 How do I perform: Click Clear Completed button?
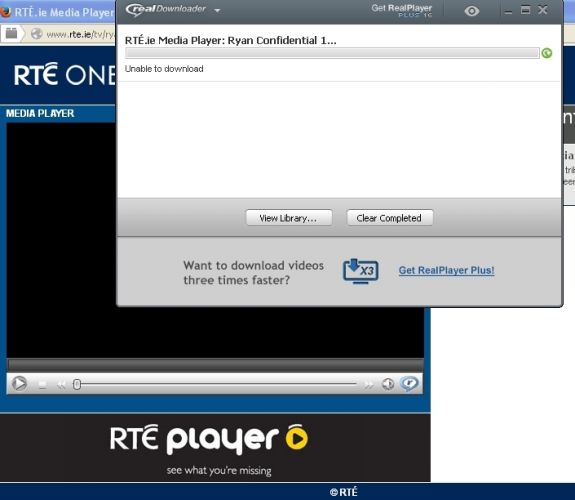(389, 218)
